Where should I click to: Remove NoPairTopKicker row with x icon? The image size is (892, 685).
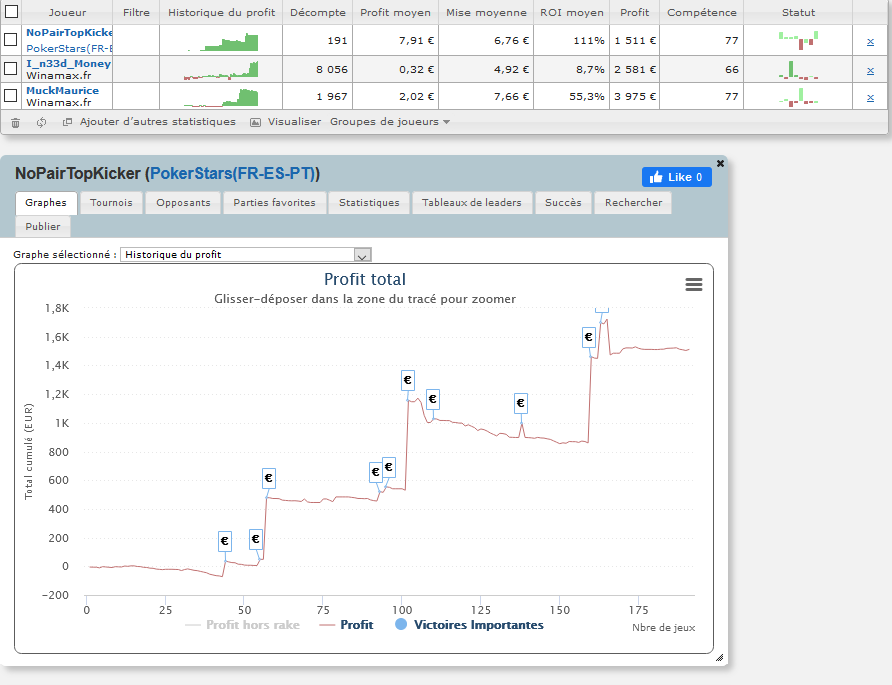click(x=870, y=42)
